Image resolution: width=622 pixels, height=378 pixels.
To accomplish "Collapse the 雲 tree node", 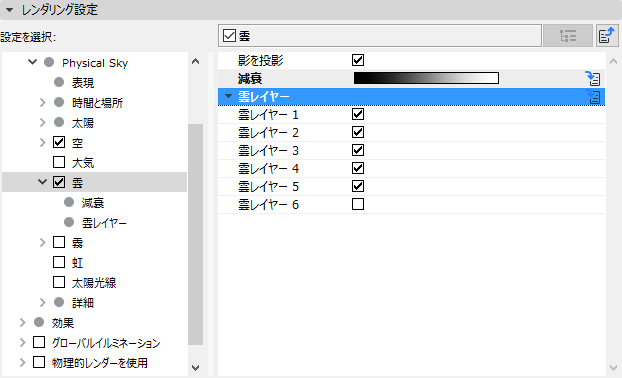I will 42,182.
